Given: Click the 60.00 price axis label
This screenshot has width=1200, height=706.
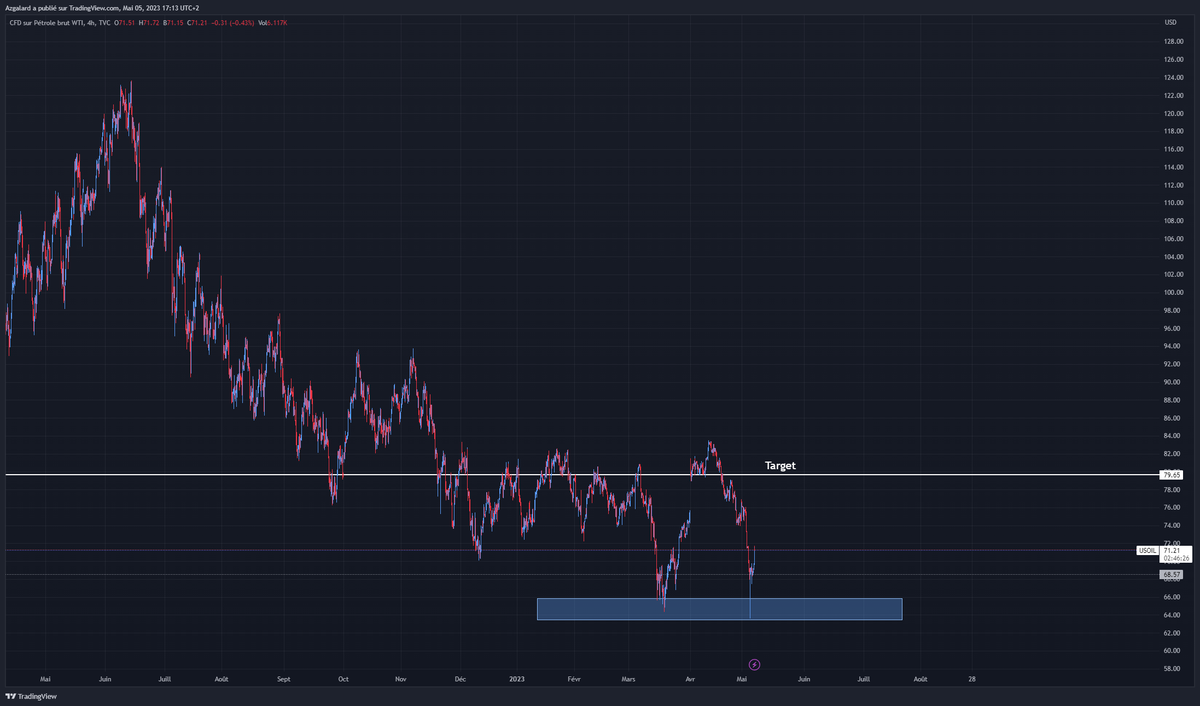Looking at the screenshot, I should click(1174, 651).
